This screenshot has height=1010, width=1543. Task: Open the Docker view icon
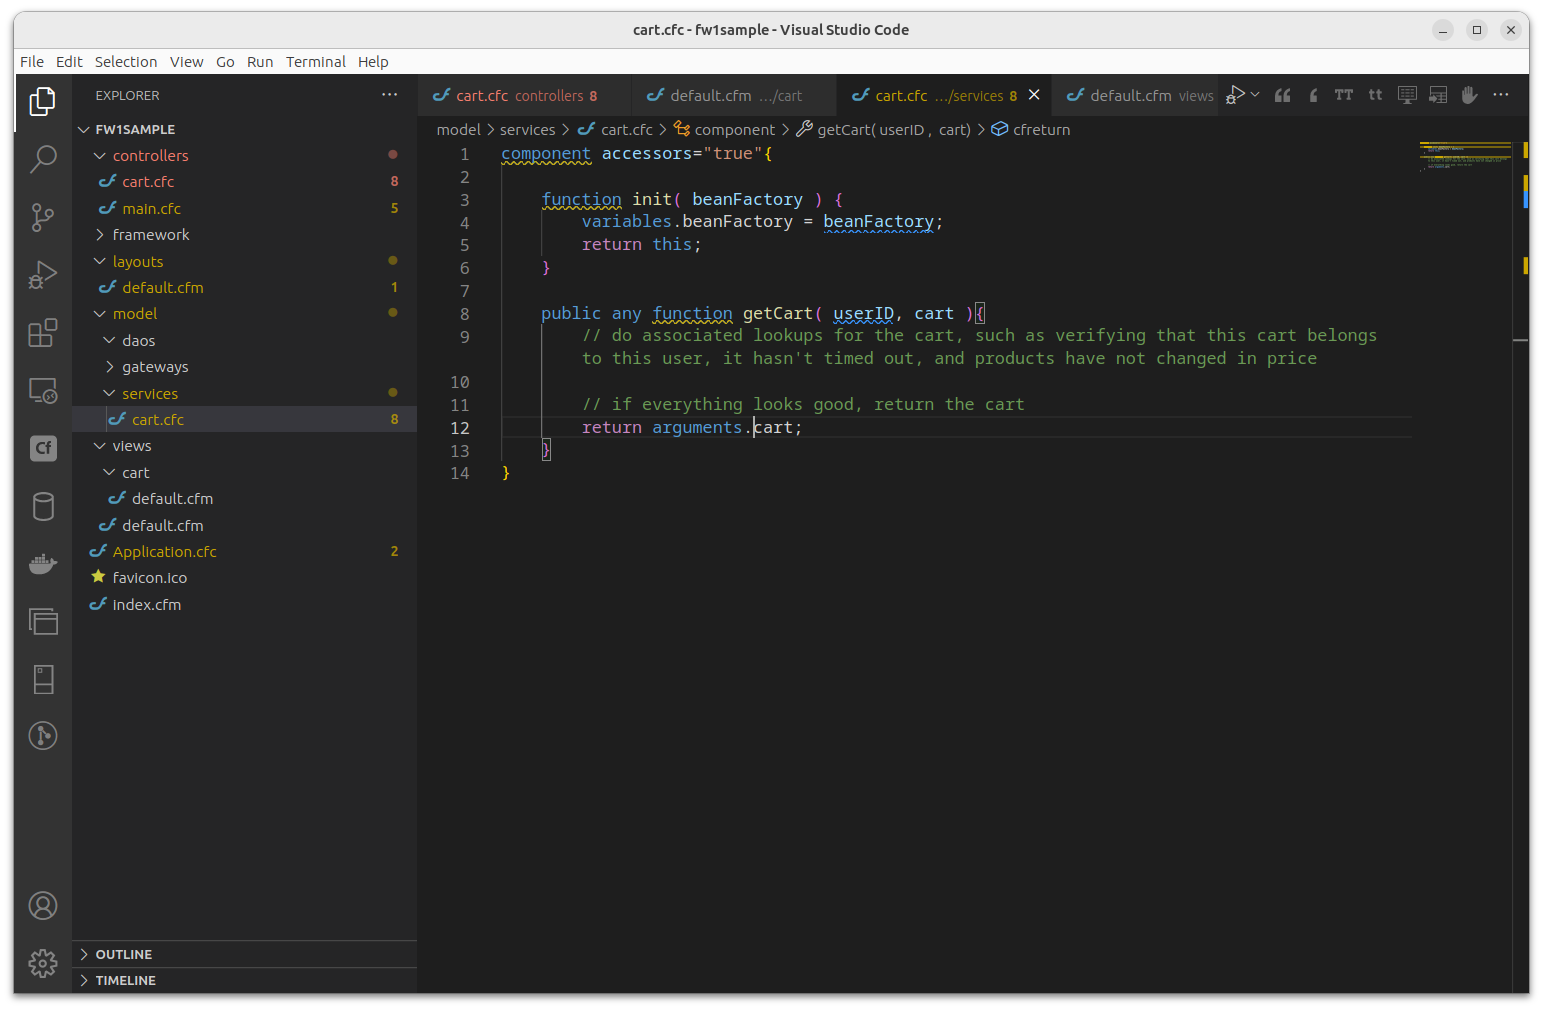[x=43, y=564]
